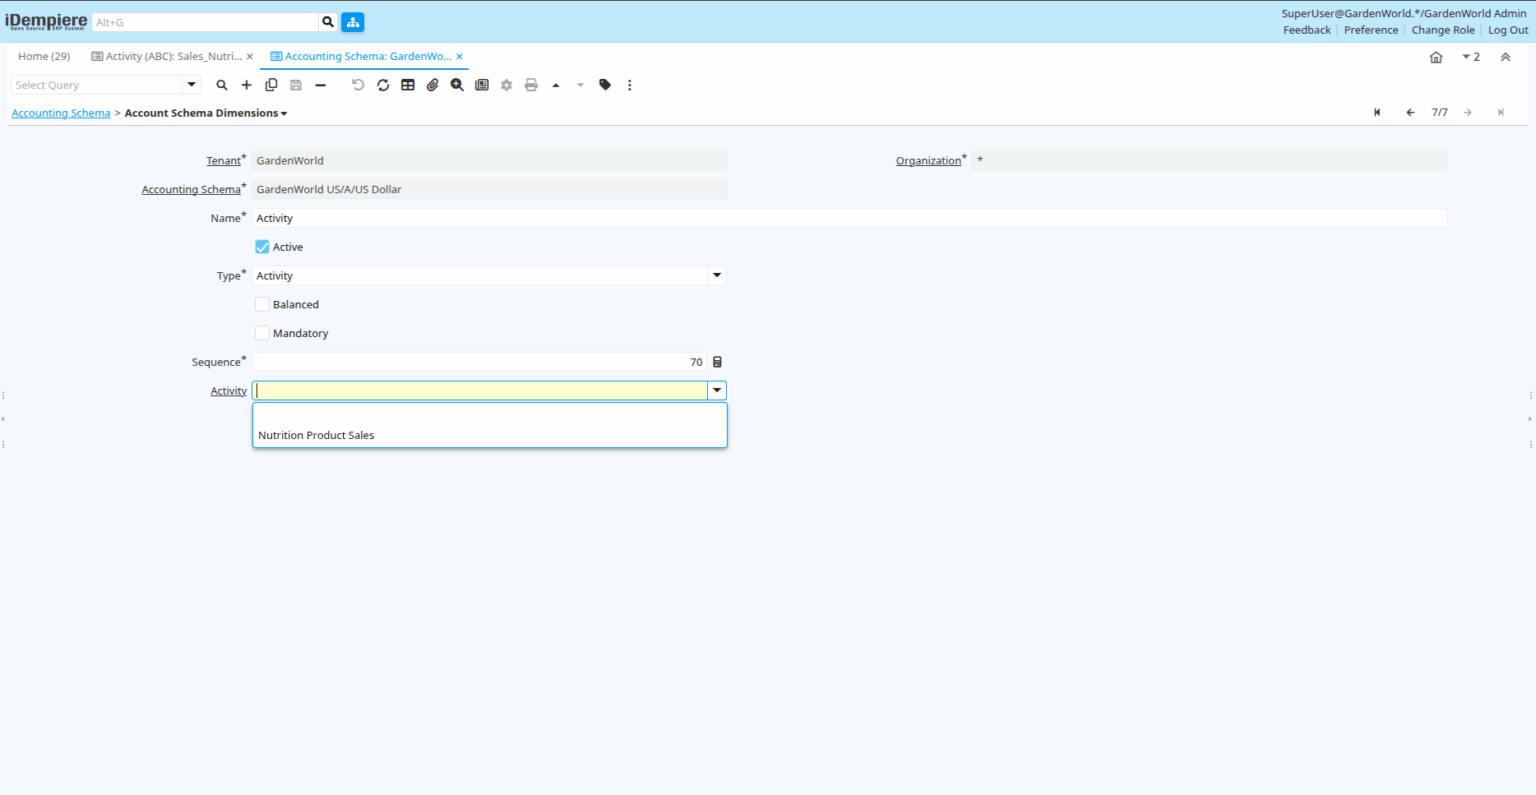Open the calculator beside Sequence field
This screenshot has width=1536, height=795.
717,362
